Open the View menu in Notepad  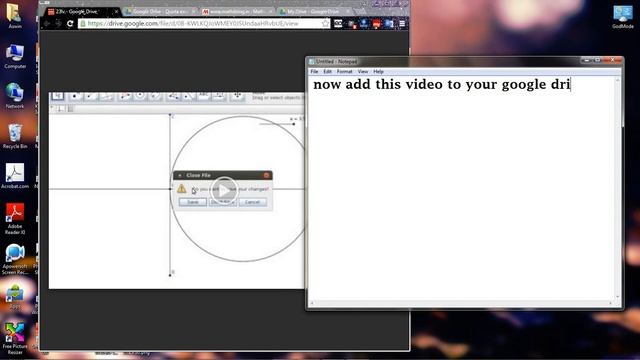coord(362,71)
